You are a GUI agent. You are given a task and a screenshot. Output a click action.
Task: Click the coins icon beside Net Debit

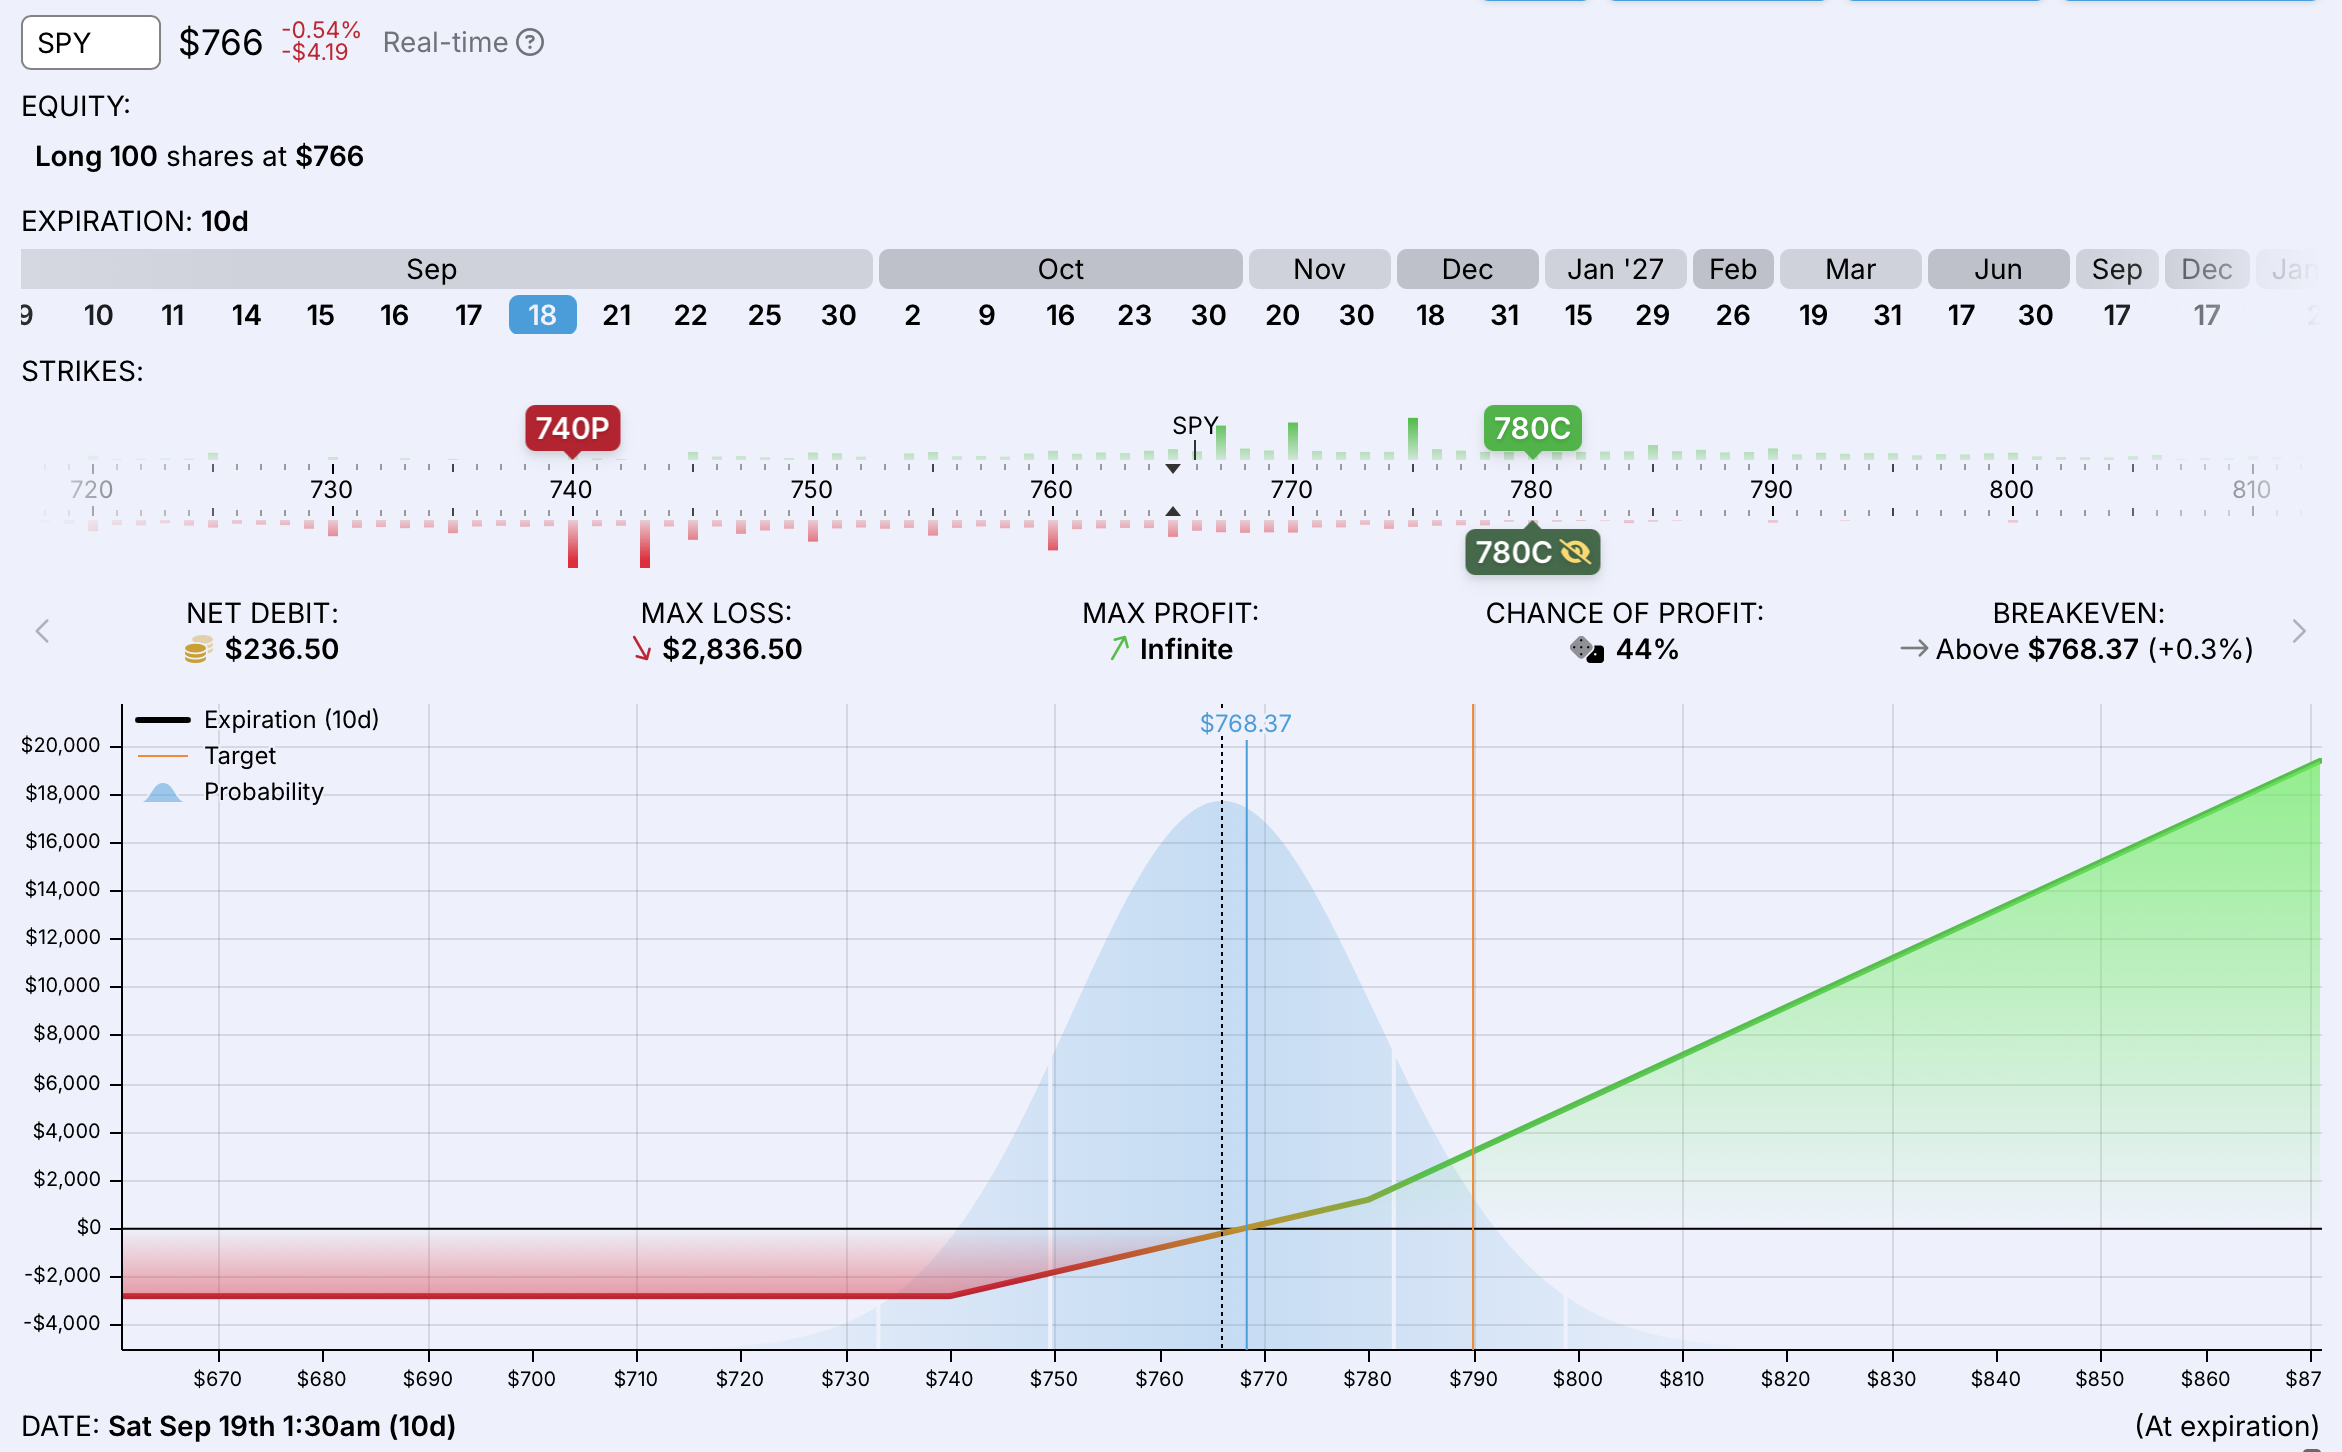198,650
